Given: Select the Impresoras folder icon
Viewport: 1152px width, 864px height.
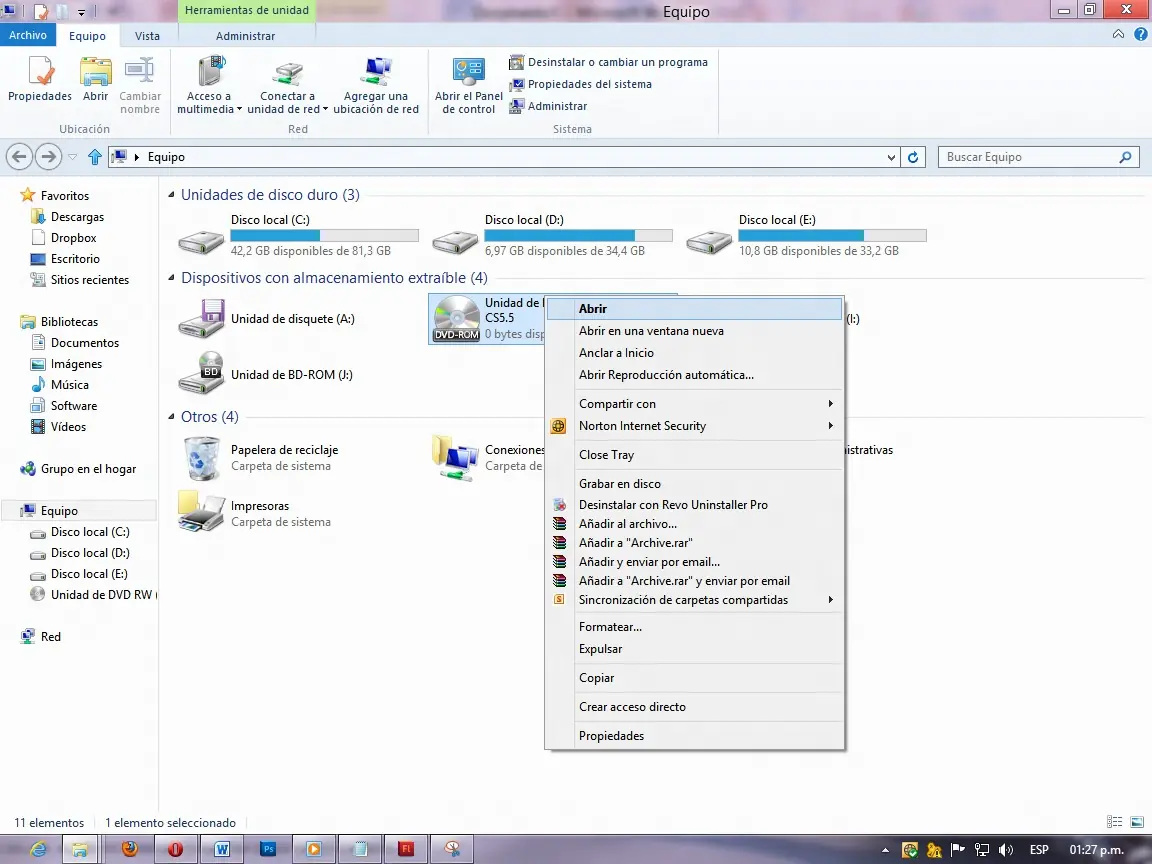Looking at the screenshot, I should point(200,511).
